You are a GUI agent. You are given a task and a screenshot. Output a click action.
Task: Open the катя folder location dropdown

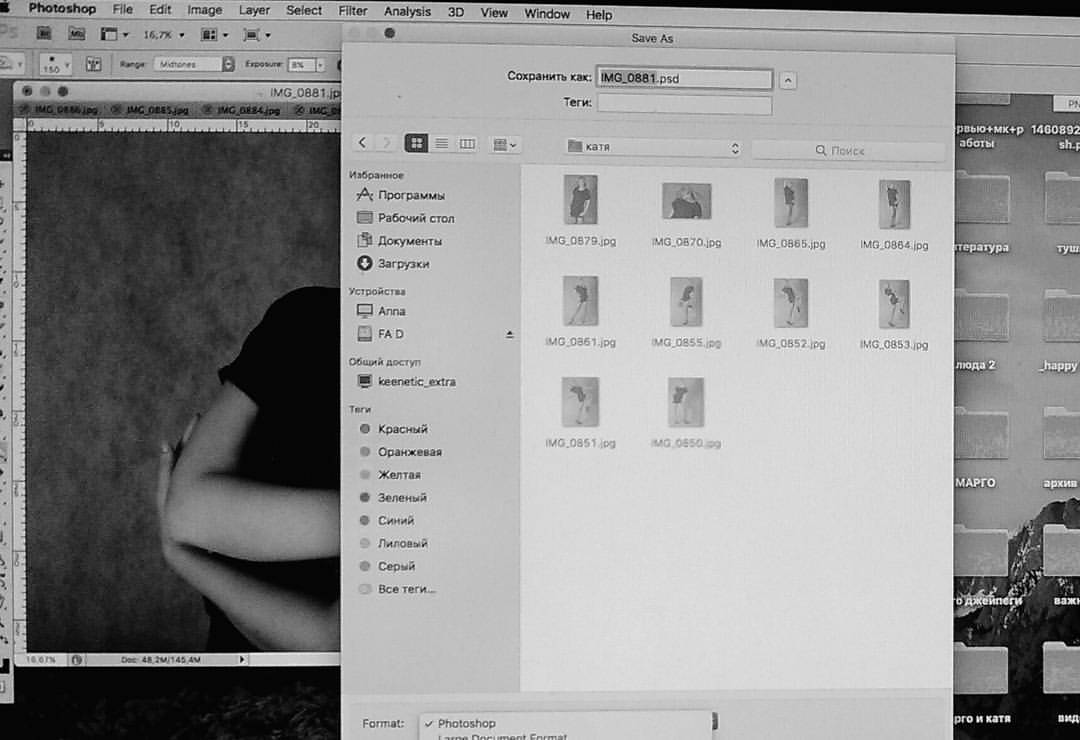click(653, 147)
